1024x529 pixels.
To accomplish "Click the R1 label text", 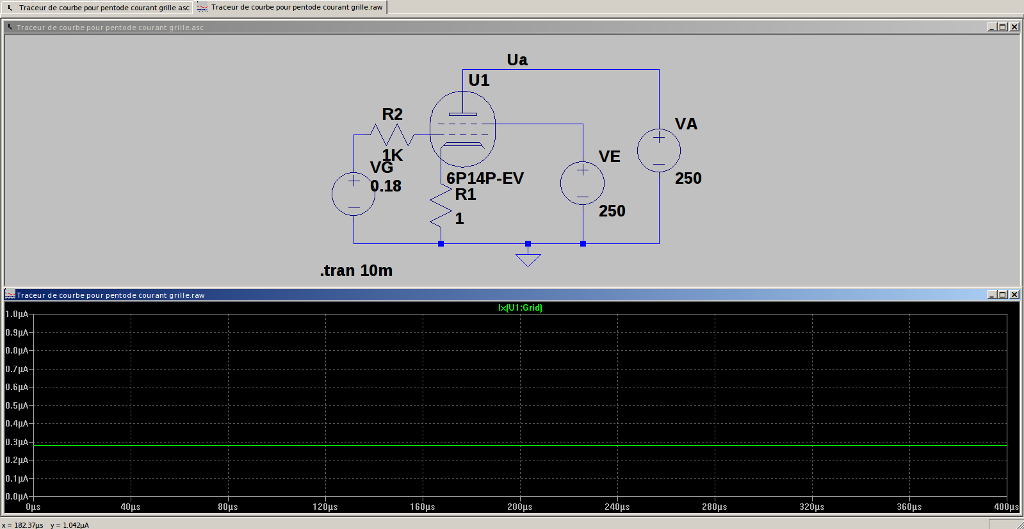I will click(466, 194).
